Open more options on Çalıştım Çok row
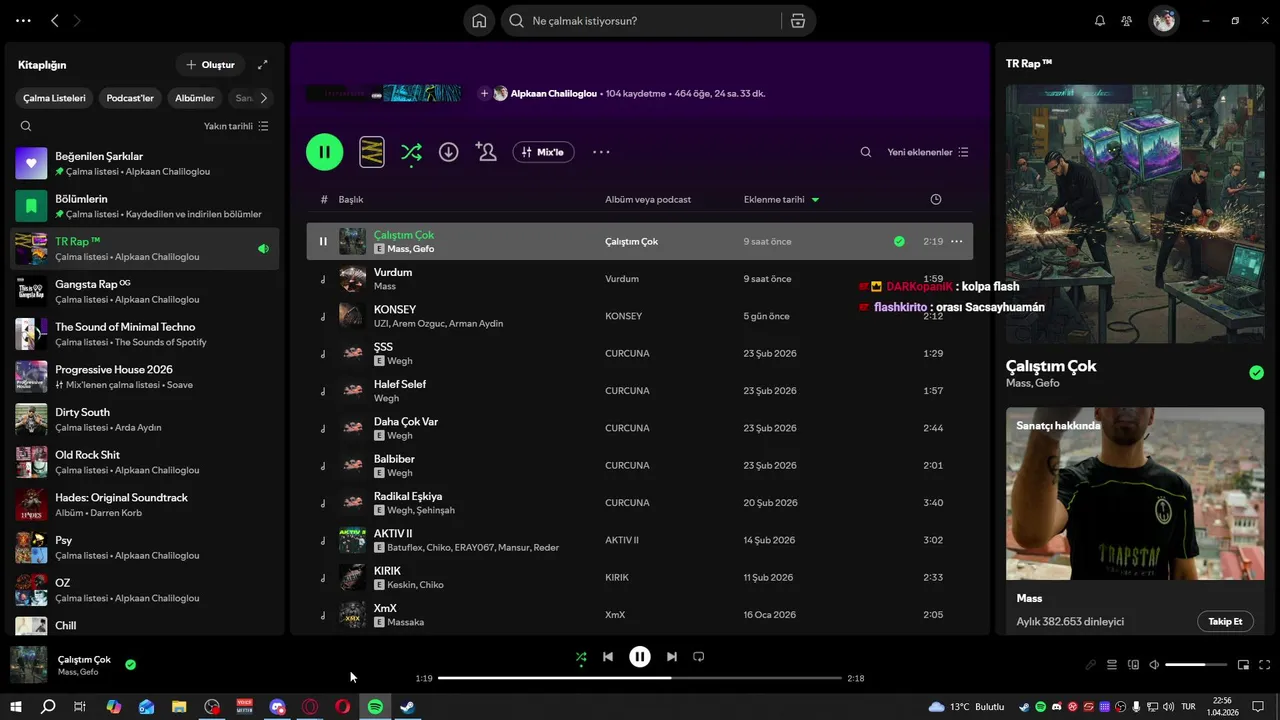Screen dimensions: 1280x720 pyautogui.click(x=957, y=241)
